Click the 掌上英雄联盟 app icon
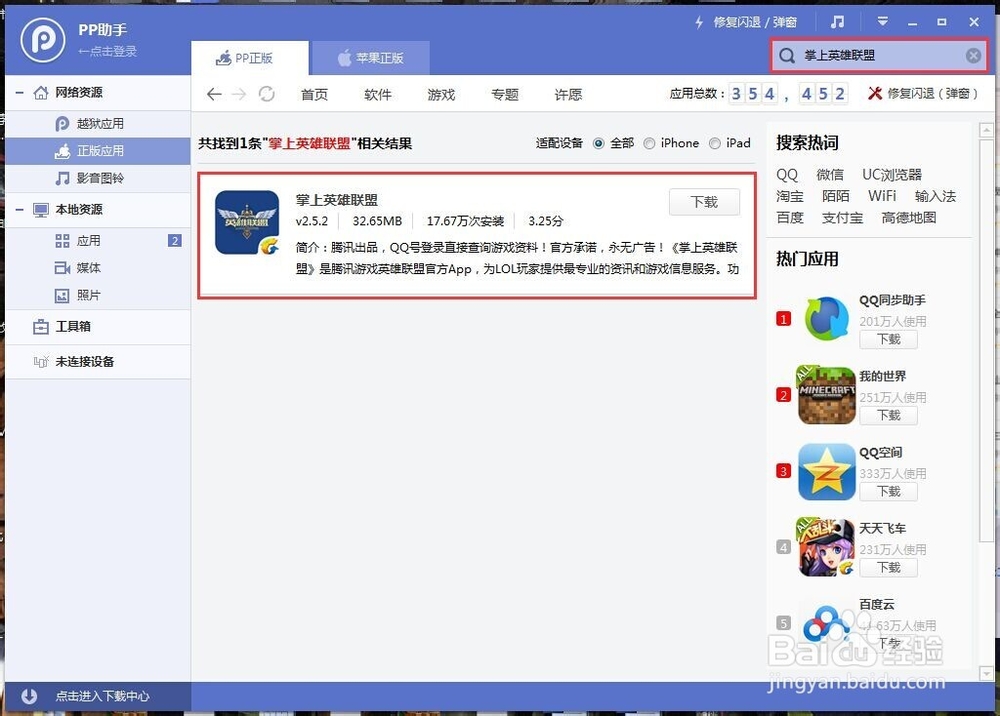This screenshot has width=1000, height=716. pyautogui.click(x=247, y=222)
